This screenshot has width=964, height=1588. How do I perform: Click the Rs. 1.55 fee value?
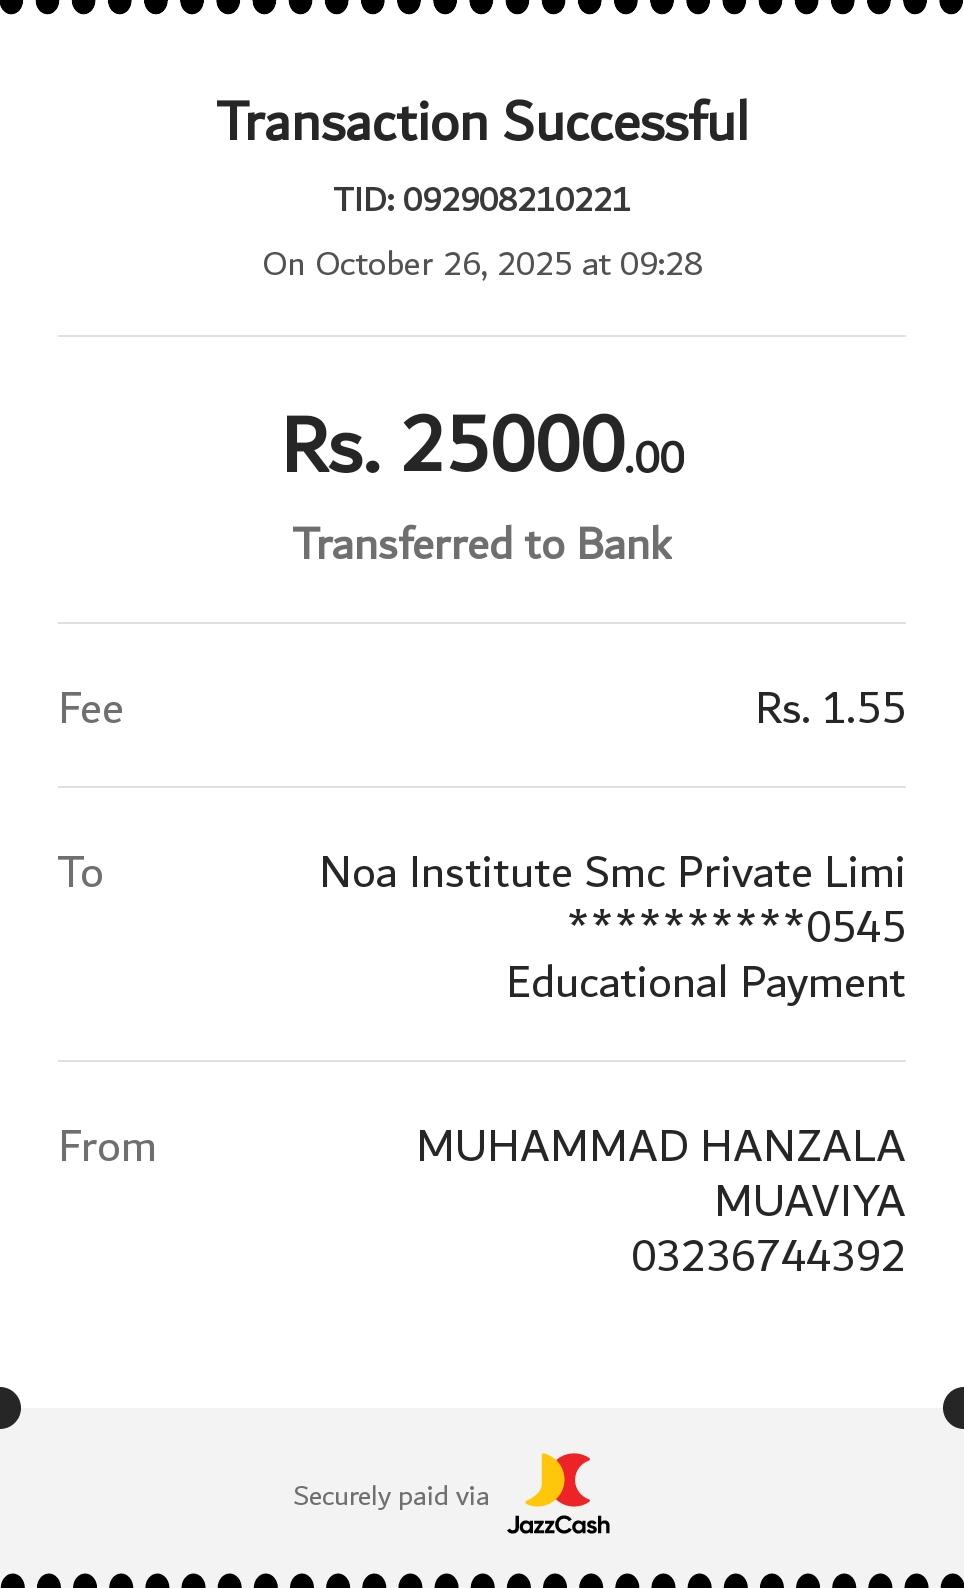click(x=830, y=708)
